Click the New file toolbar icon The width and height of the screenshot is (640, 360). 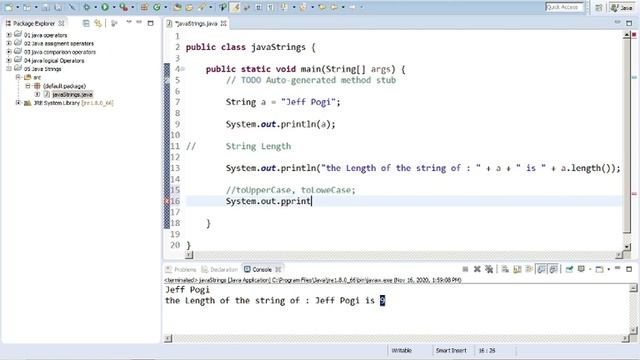[9, 7]
